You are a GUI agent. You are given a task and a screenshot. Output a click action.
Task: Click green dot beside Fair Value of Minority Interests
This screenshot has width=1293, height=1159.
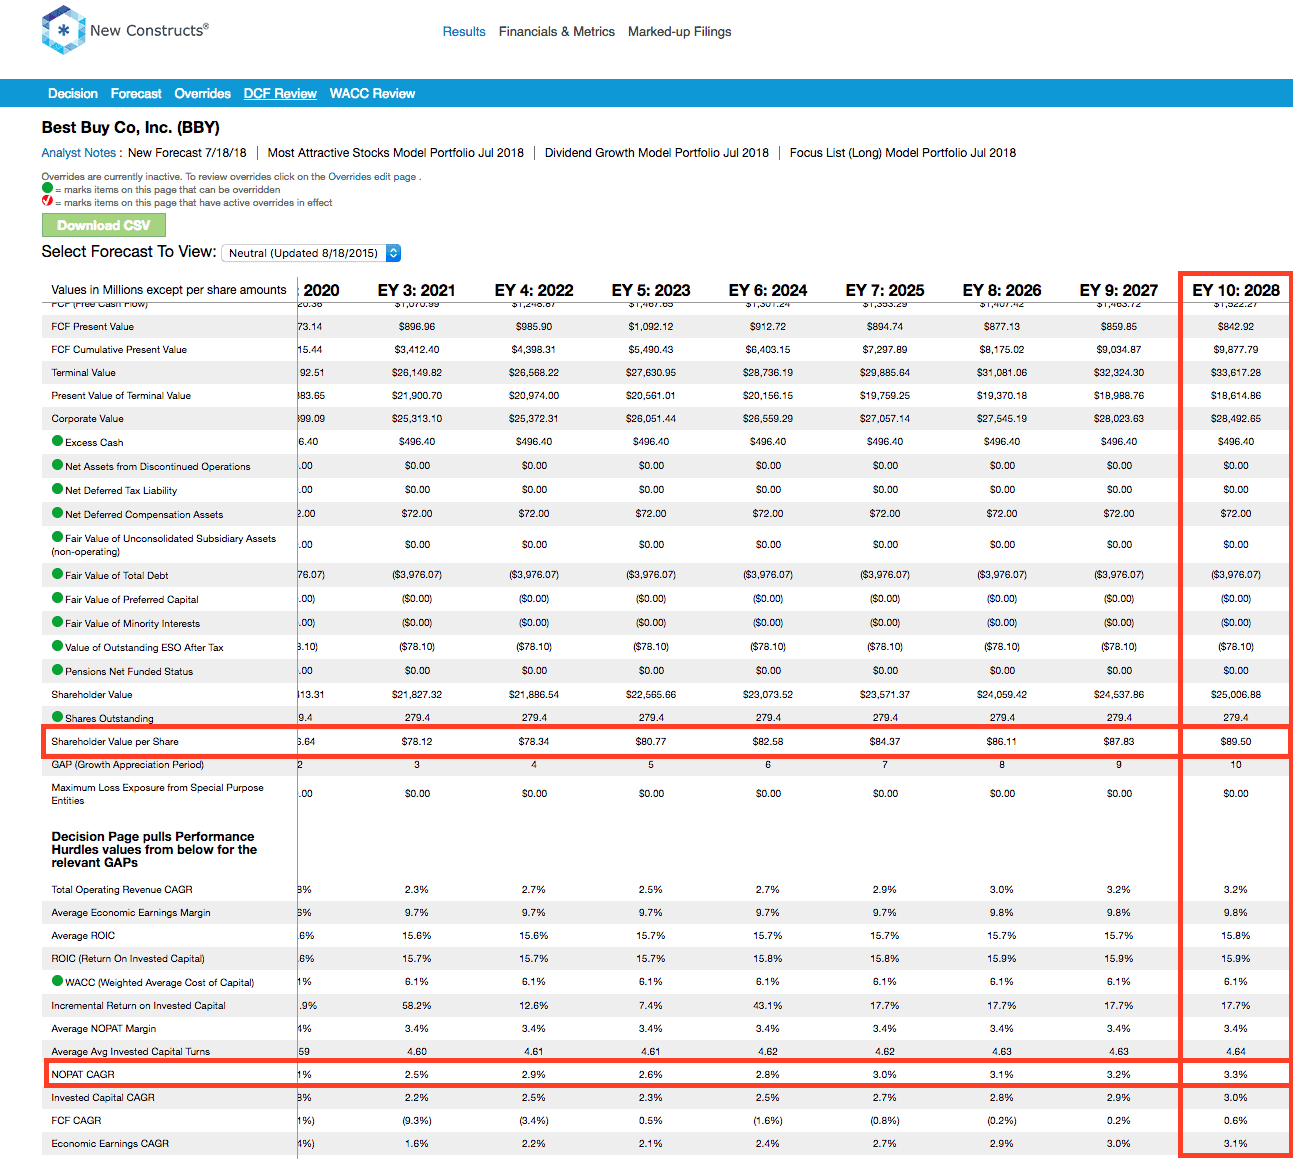(x=57, y=622)
